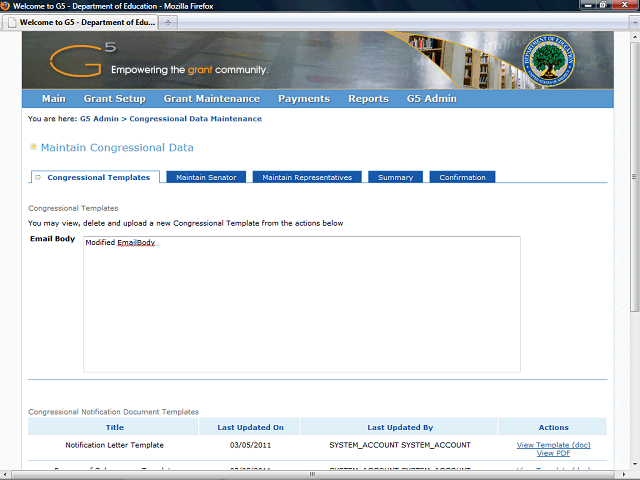Restore down the Firefox window
Viewport: 640px width, 480px height.
tap(603, 5)
